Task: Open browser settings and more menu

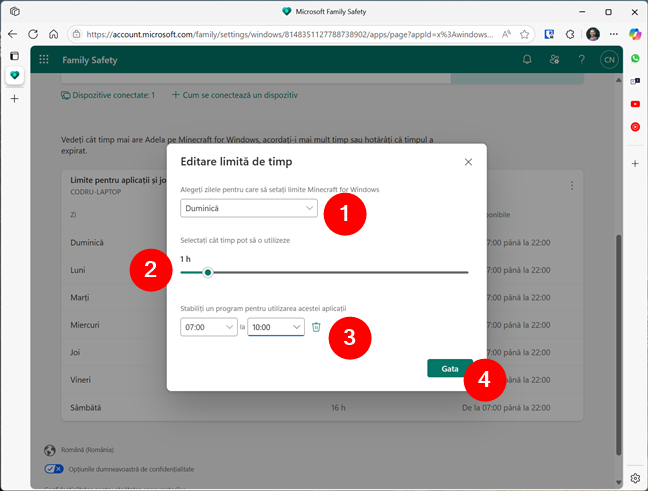Action: 614,34
